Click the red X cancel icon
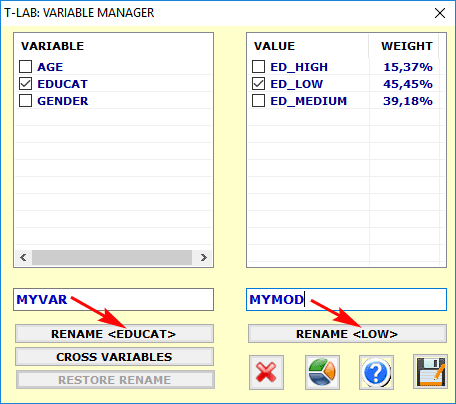This screenshot has height=404, width=456. [x=266, y=372]
